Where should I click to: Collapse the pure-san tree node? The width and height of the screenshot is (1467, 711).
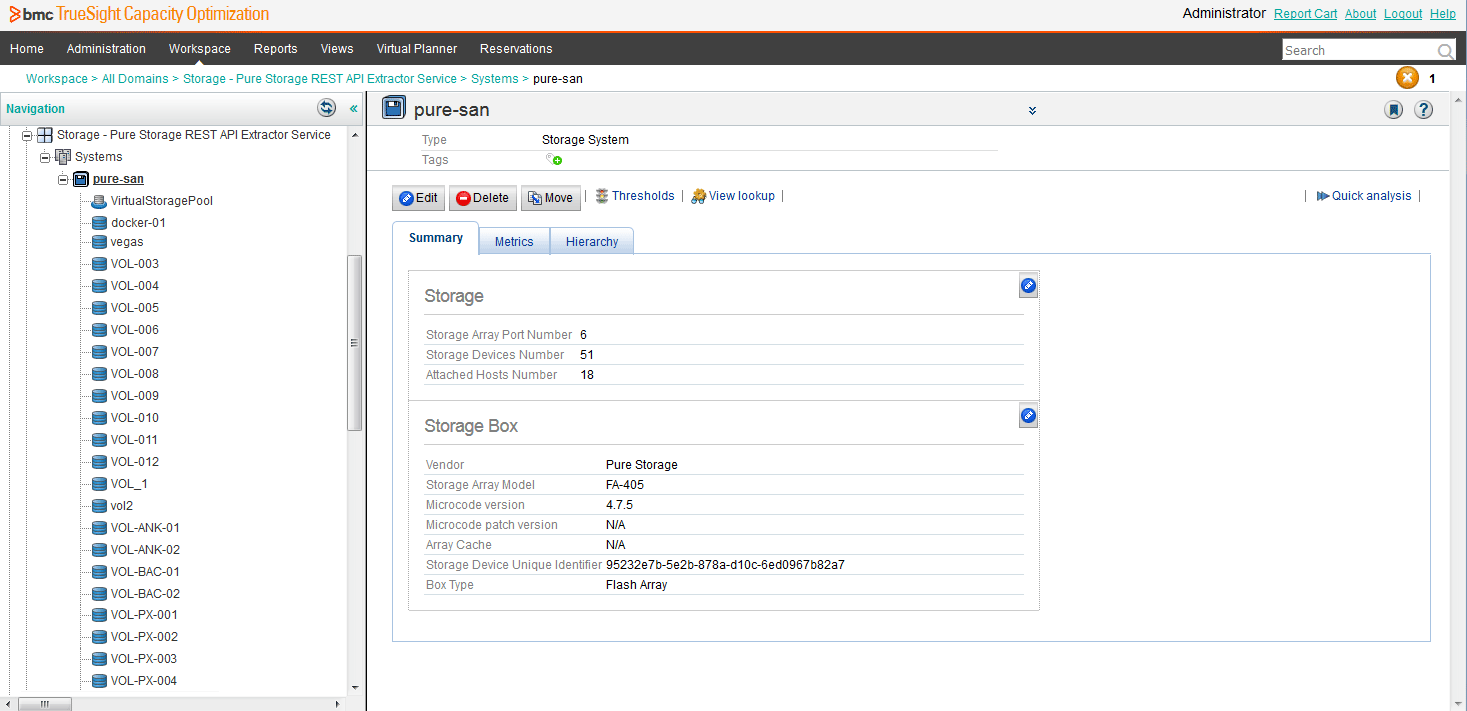63,179
